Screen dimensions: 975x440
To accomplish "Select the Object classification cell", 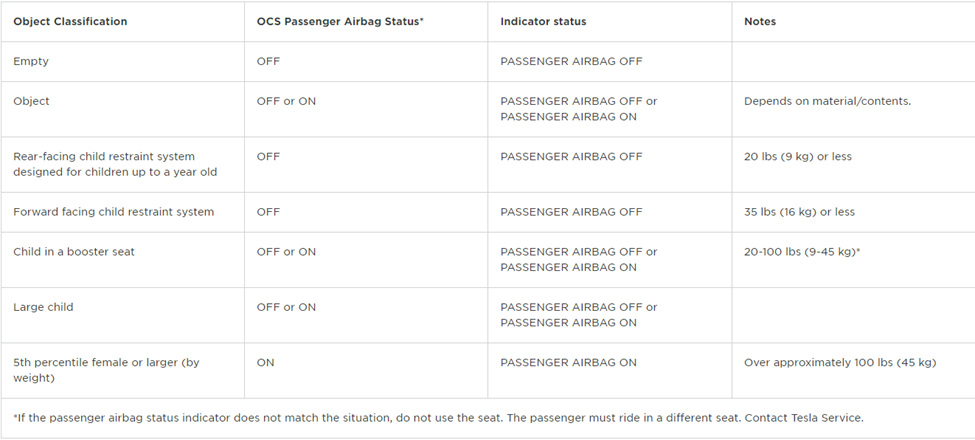I will point(31,101).
